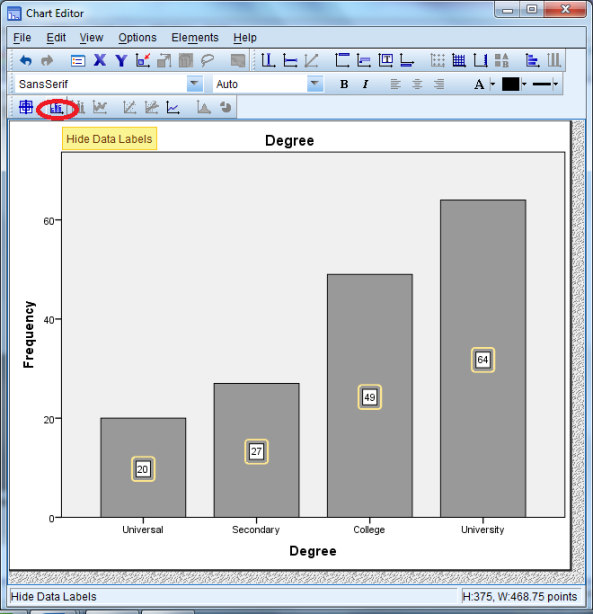Open the Options menu
593x614 pixels.
137,38
